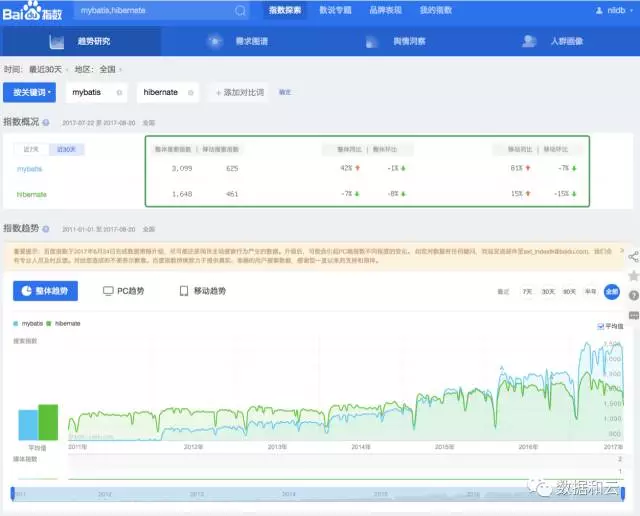
Task: Close the orange notice banner
Action: tap(622, 250)
